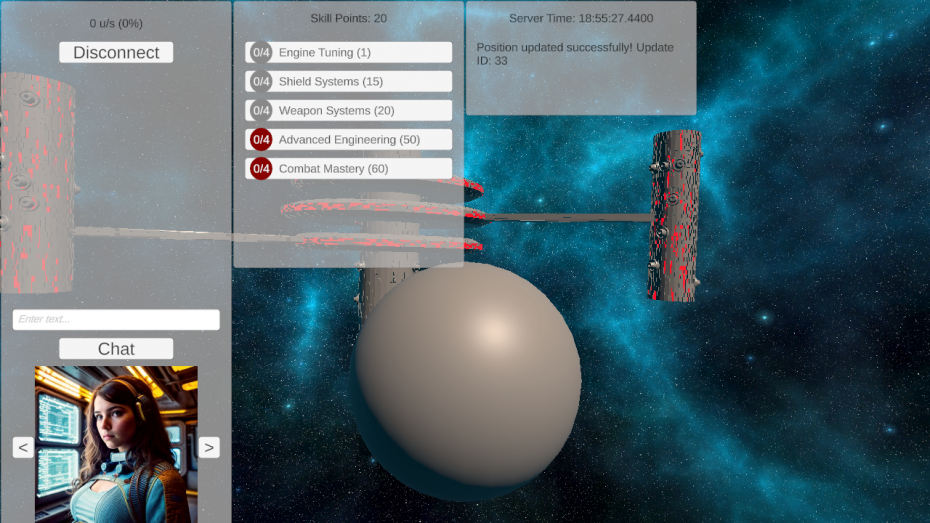Screen dimensions: 930x523
Task: Click the Server Time readout
Action: pos(580,19)
